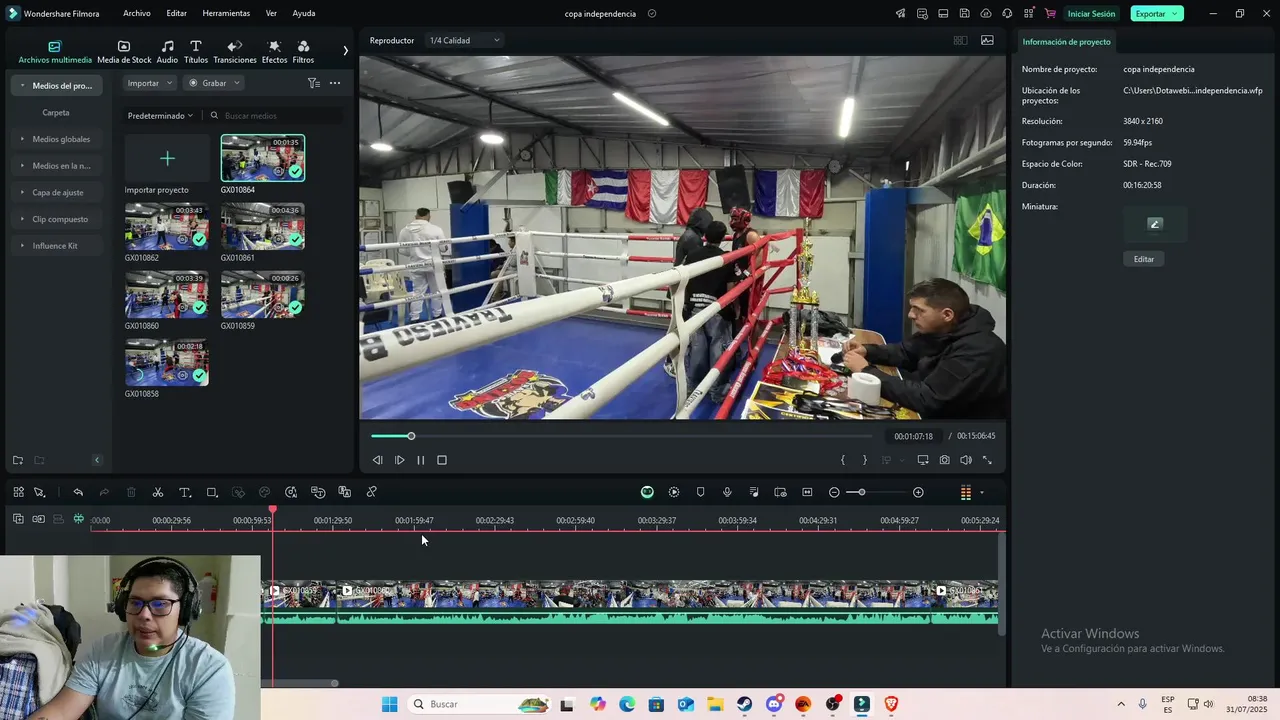Set mark out point with right brace icon
The image size is (1280, 720).
[x=865, y=460]
